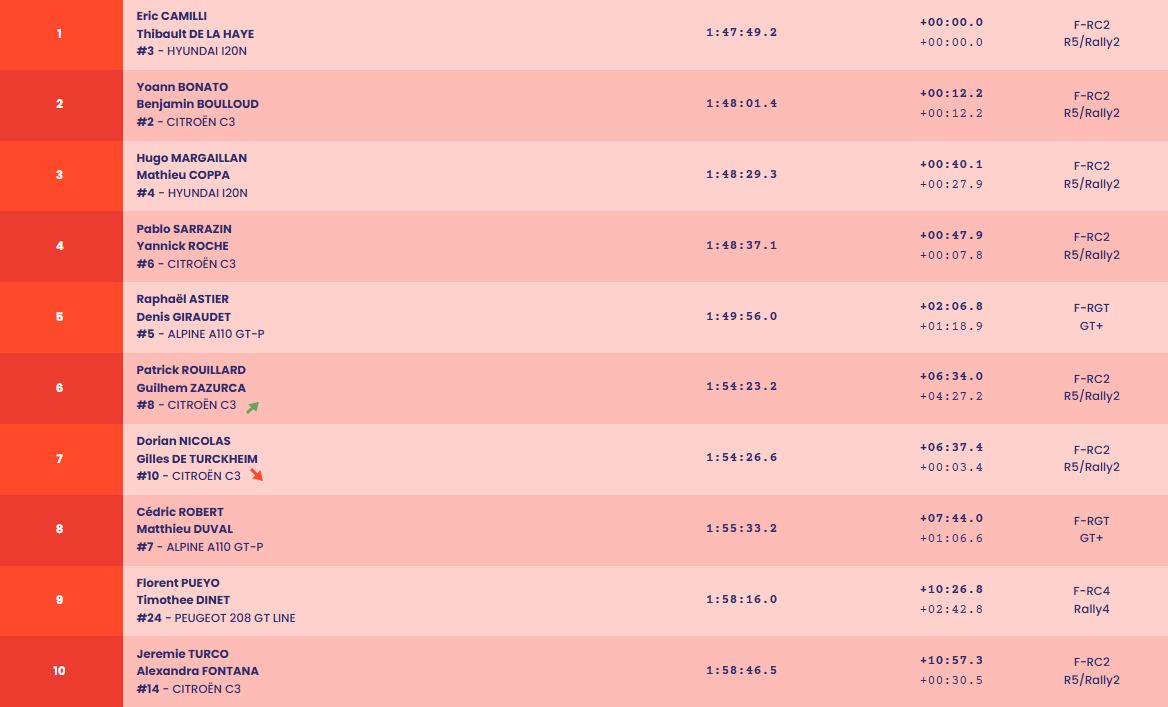1168x707 pixels.
Task: Click #24 Peugeot 208 GT Line car
Action: click(216, 618)
